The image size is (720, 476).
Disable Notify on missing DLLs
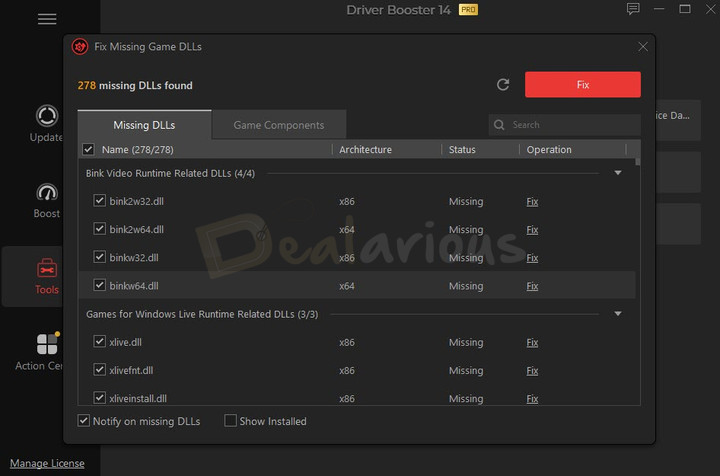tap(84, 420)
